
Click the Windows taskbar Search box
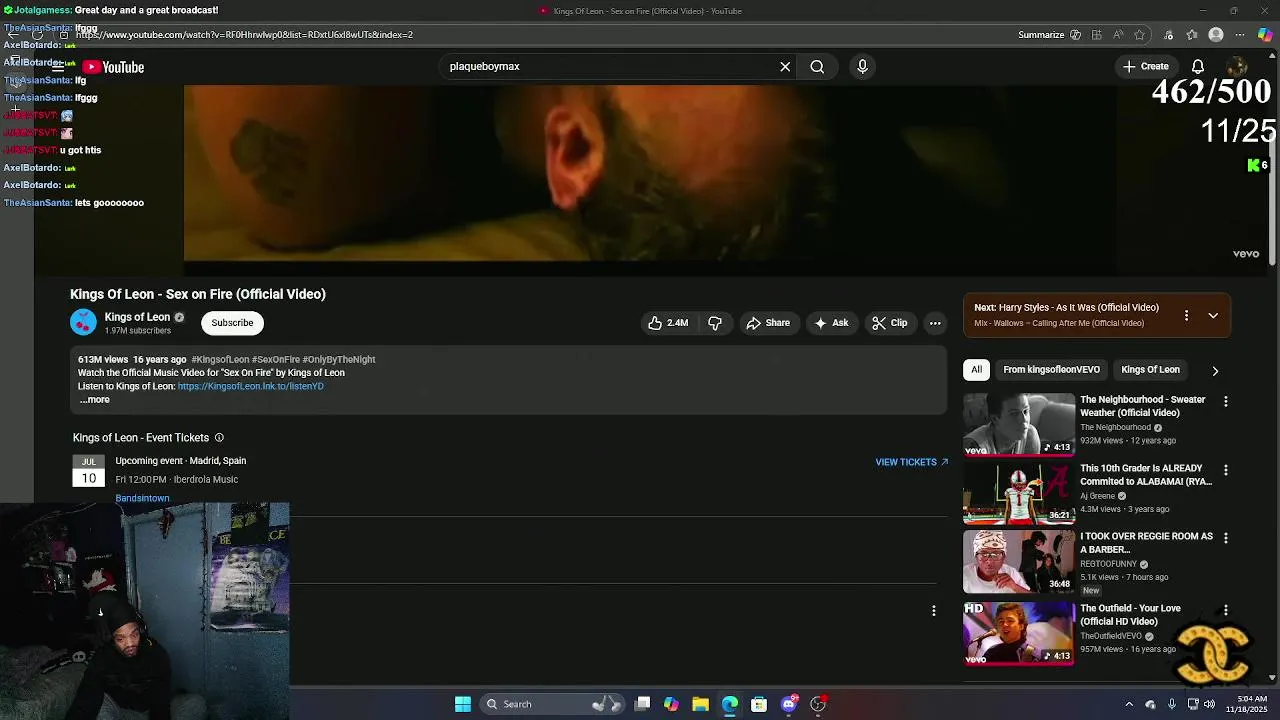pyautogui.click(x=552, y=704)
